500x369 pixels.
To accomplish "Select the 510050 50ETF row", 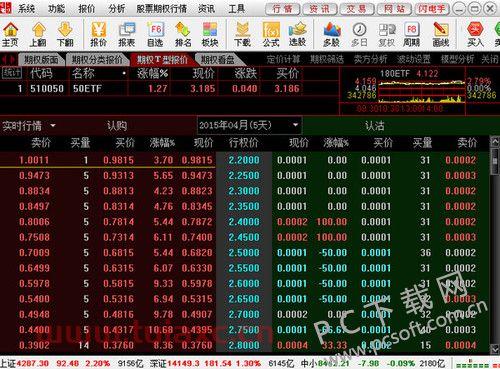I will click(151, 88).
